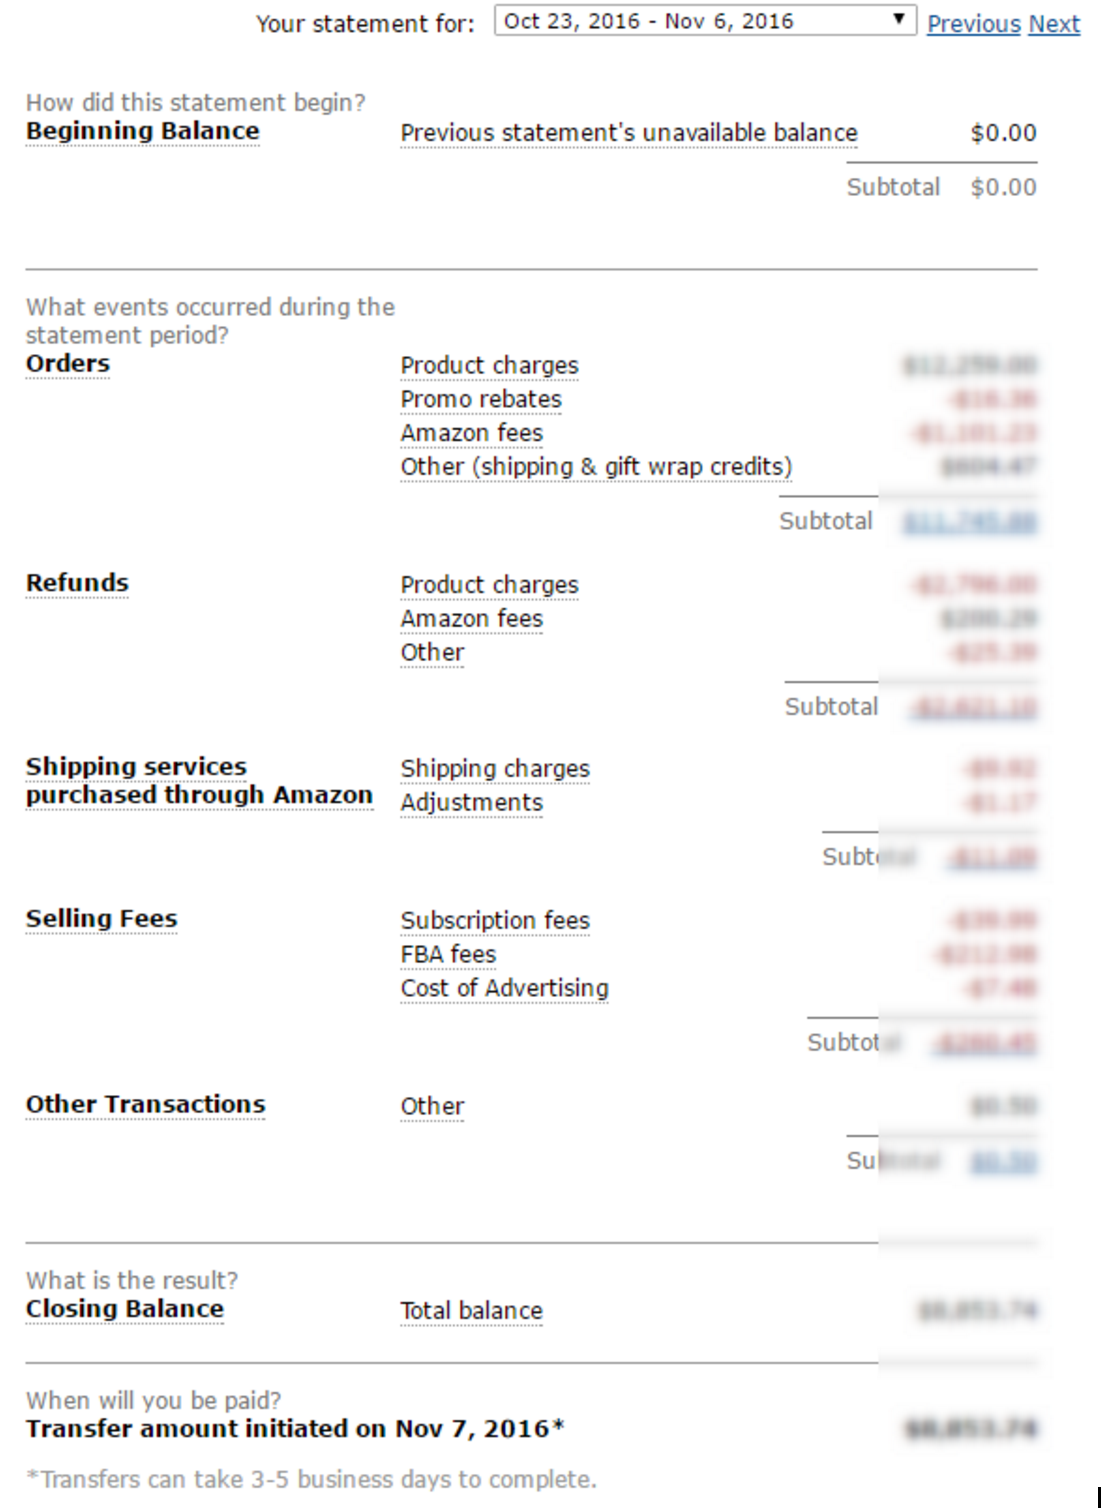Click the Shipping charges entry
The image size is (1104, 1508).
click(495, 769)
